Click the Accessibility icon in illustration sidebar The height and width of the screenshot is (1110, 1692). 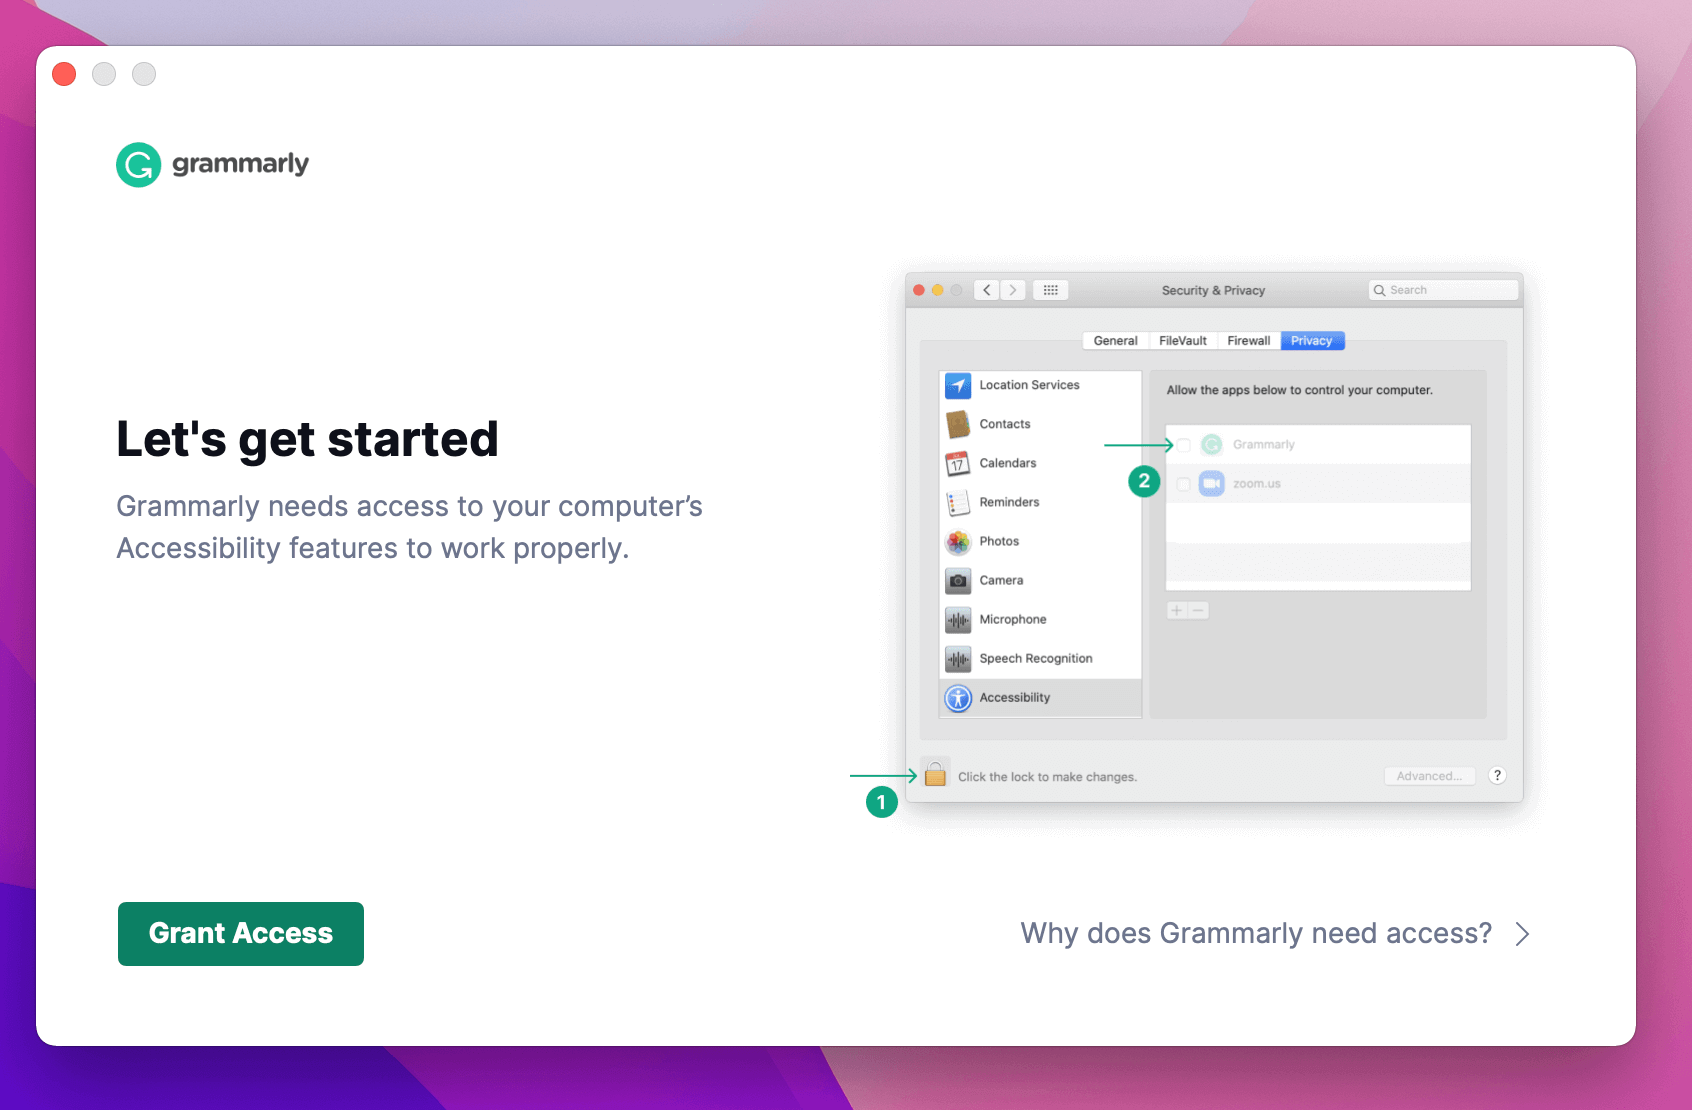click(x=958, y=698)
